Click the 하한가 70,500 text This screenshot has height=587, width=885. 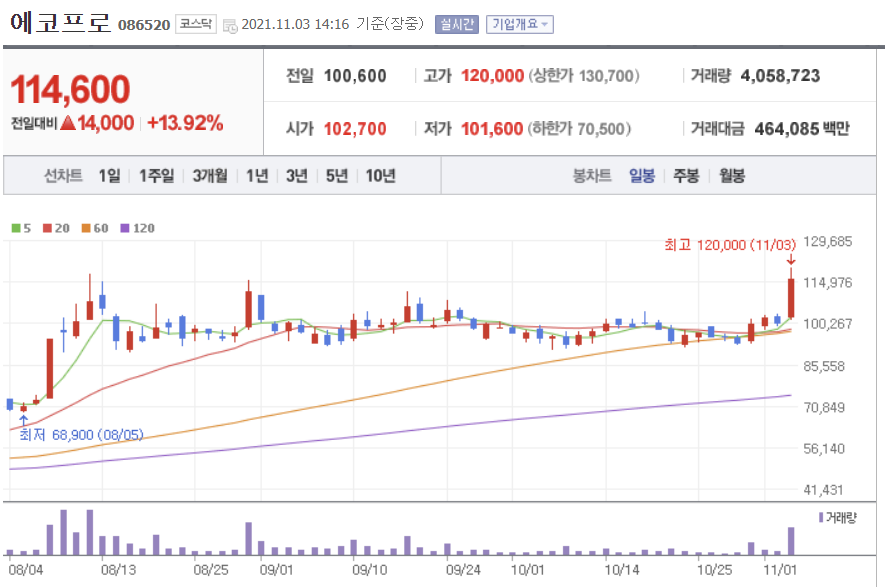click(579, 129)
